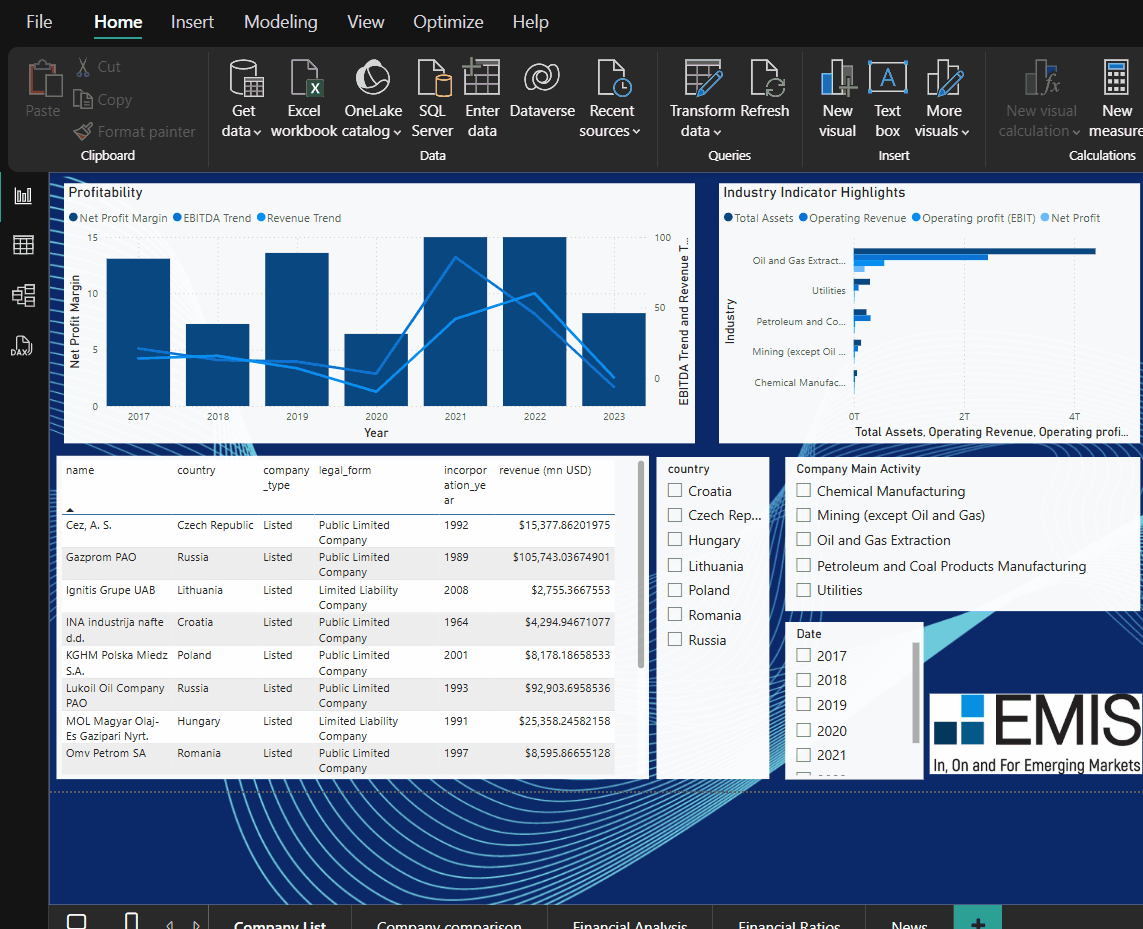Enable the Utilities activity checkbox
This screenshot has height=929, width=1143.
[x=804, y=590]
